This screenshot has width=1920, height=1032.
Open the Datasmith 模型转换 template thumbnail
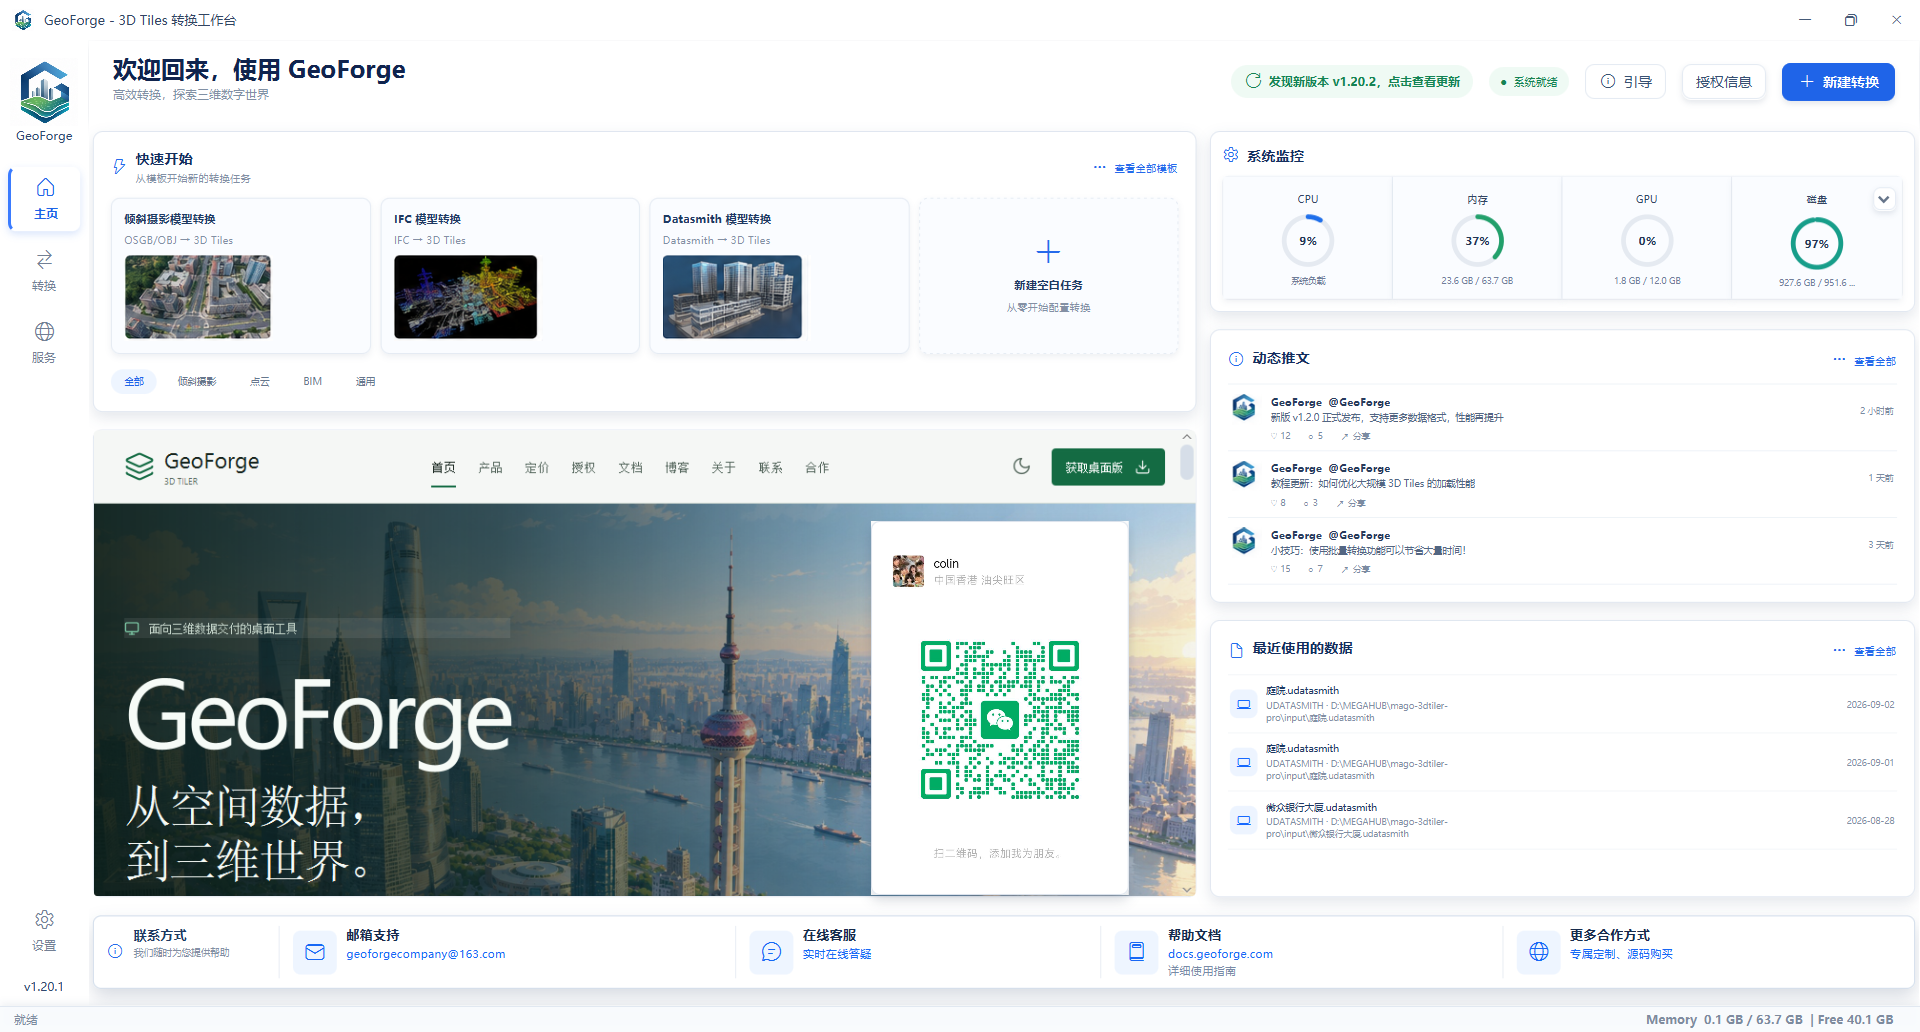coord(732,296)
